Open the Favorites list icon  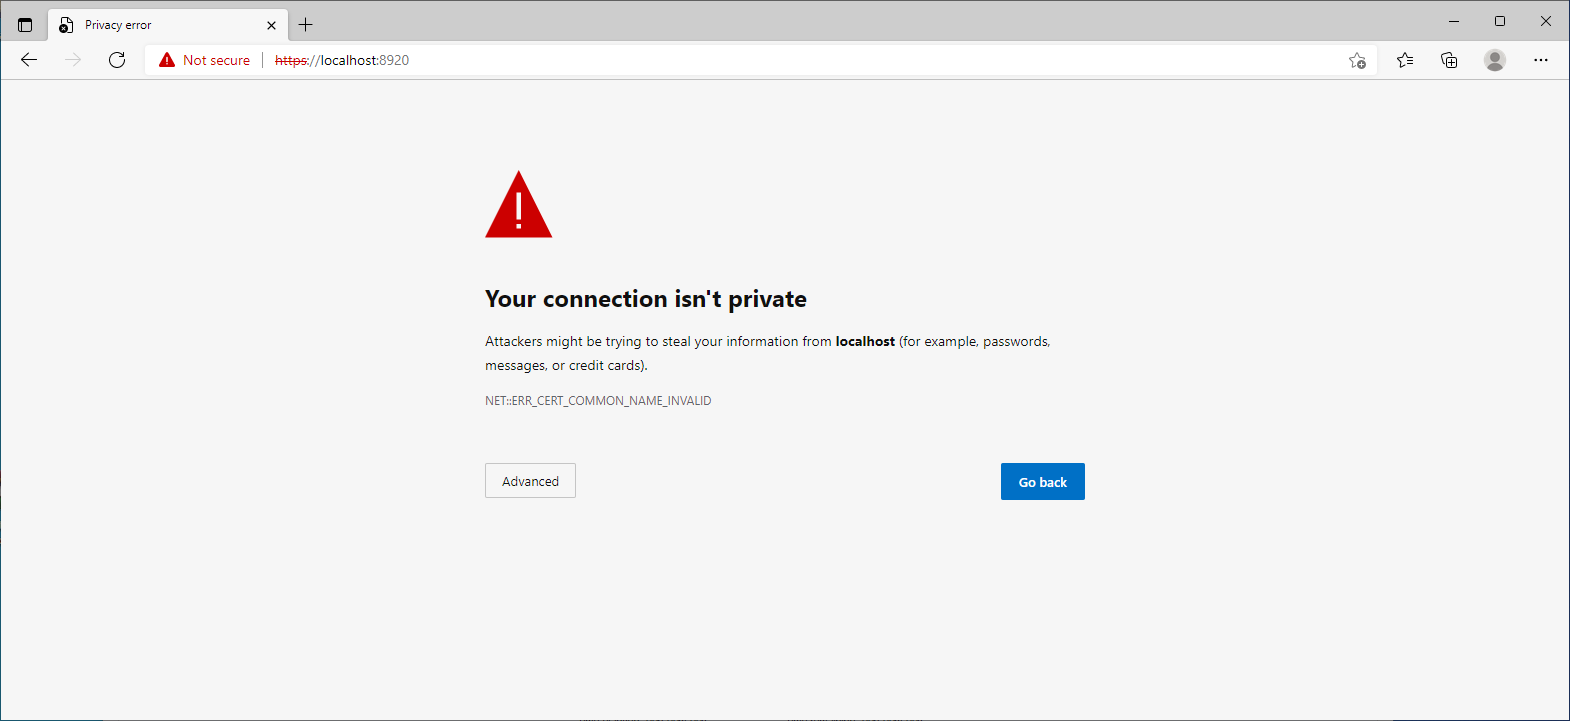tap(1405, 60)
